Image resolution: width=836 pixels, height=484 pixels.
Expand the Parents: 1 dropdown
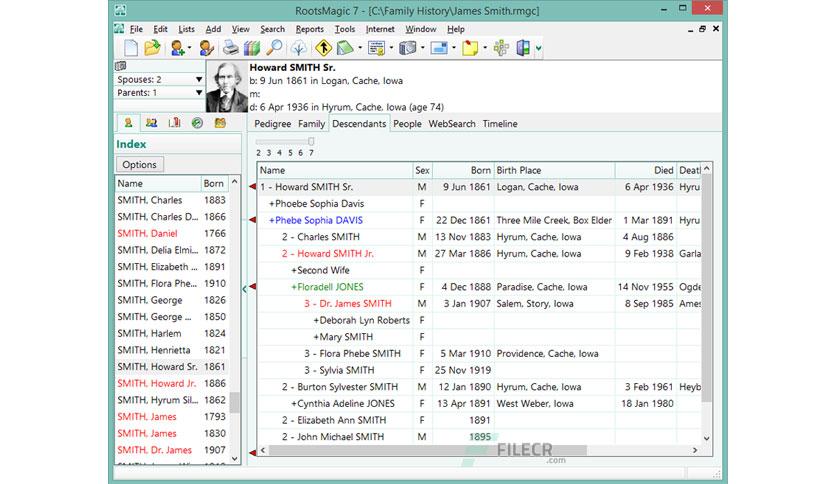tap(199, 93)
